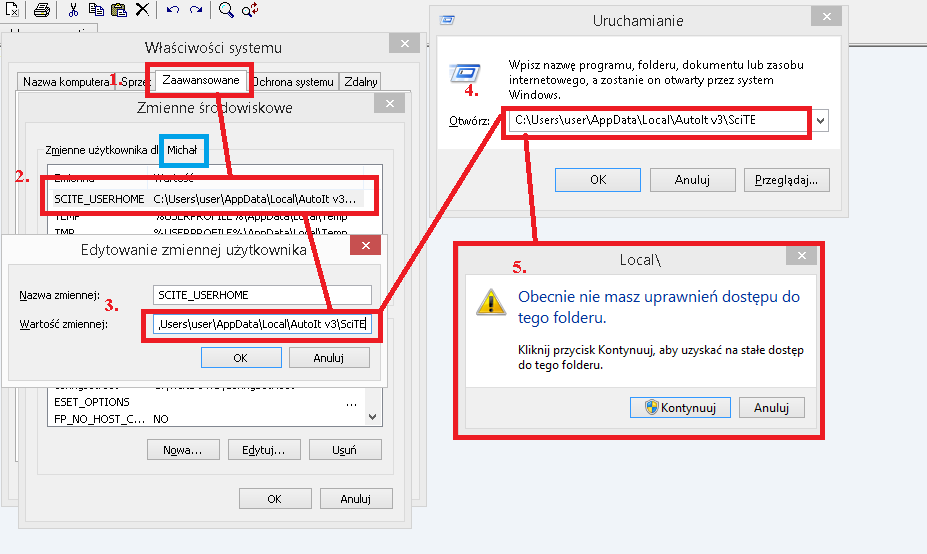The width and height of the screenshot is (927, 554).
Task: Open the Ochrona systemu tab
Action: point(292,82)
